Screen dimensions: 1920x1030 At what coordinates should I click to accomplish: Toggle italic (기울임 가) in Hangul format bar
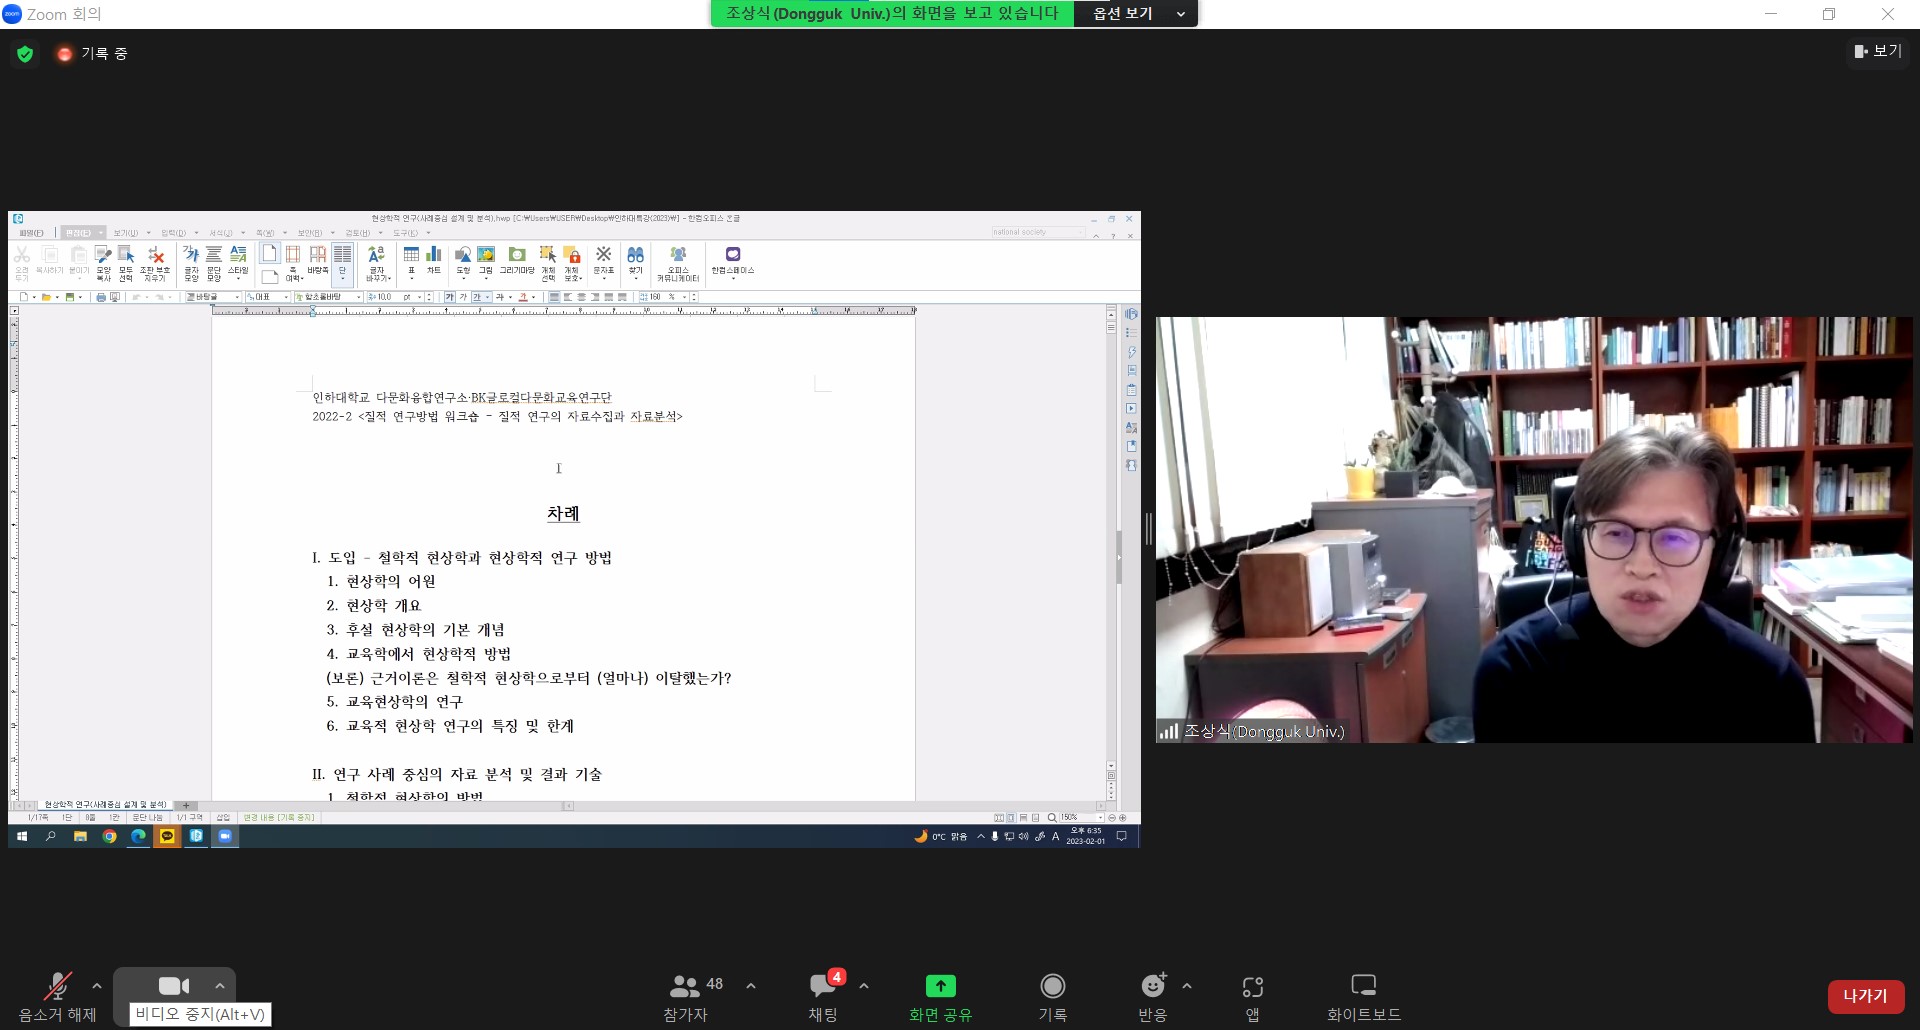click(463, 297)
